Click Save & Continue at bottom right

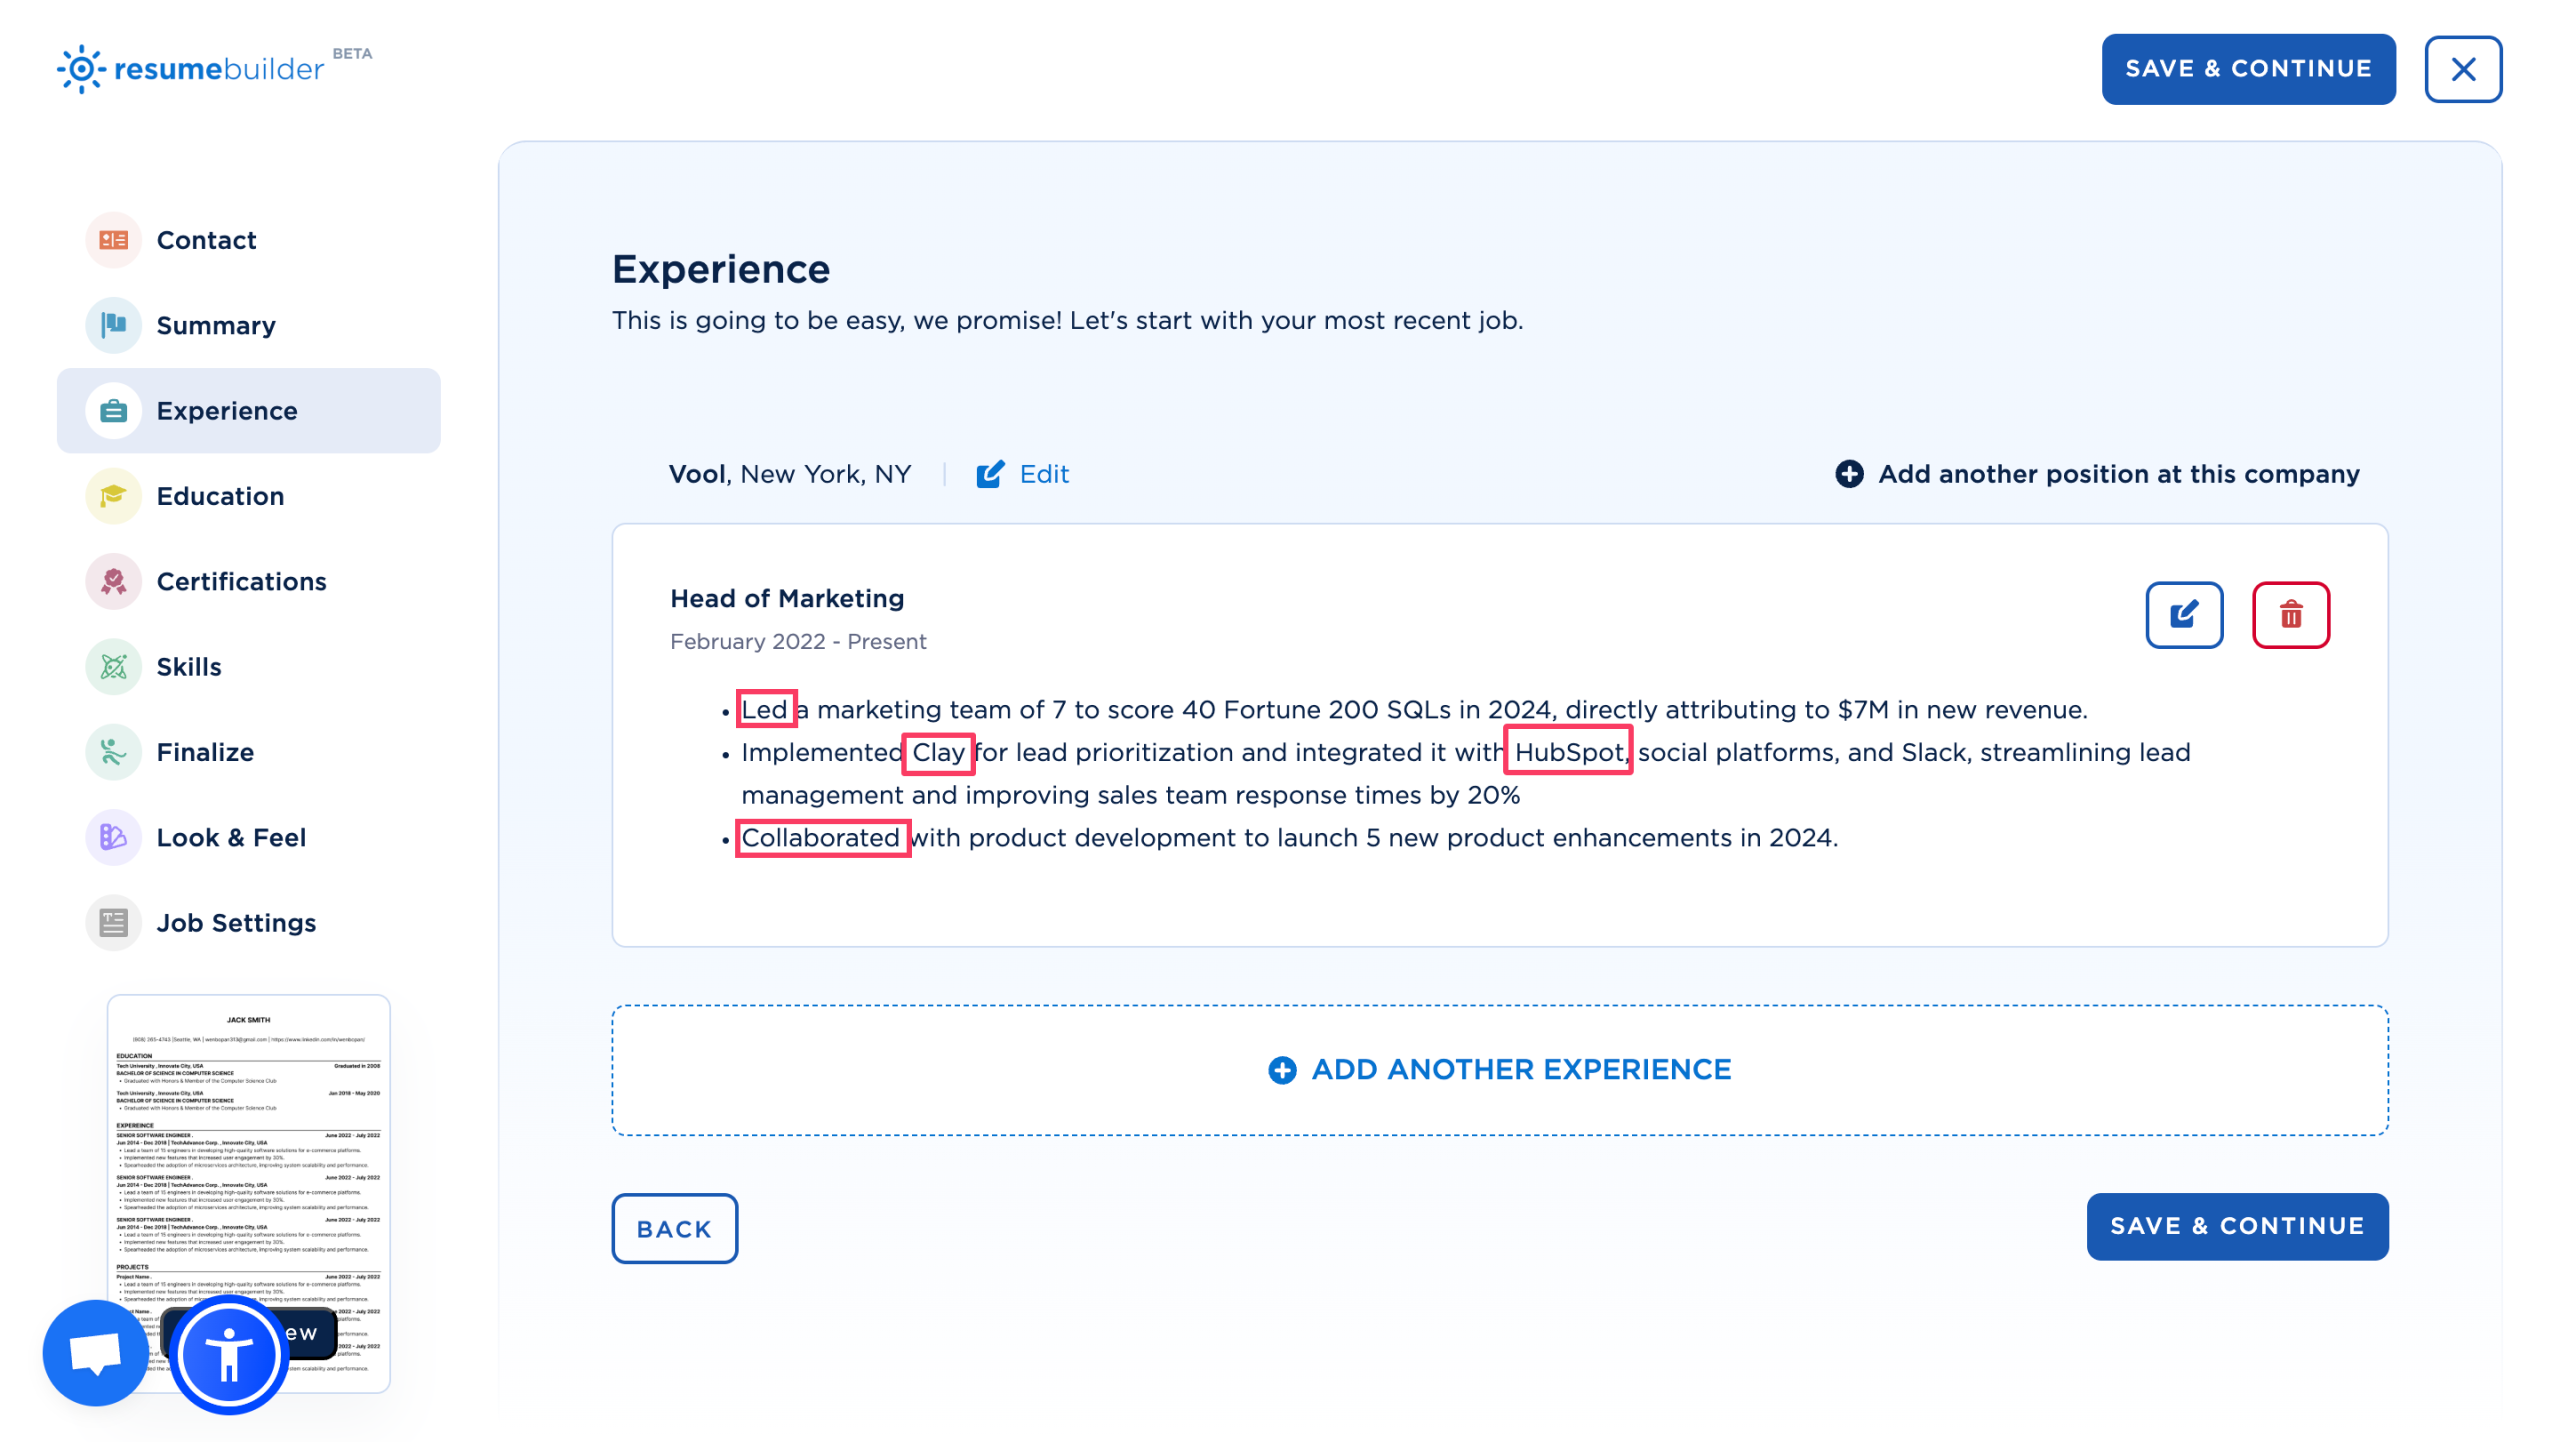(2238, 1226)
